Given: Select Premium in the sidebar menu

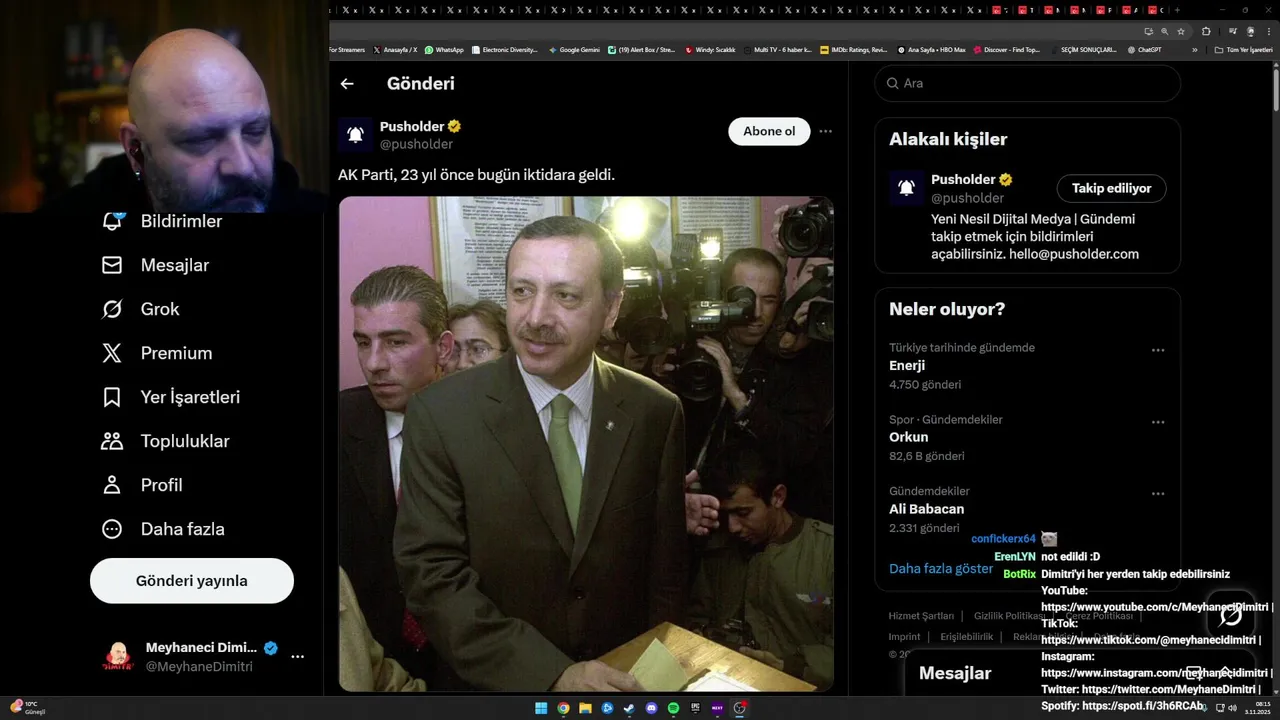Looking at the screenshot, I should (x=157, y=353).
